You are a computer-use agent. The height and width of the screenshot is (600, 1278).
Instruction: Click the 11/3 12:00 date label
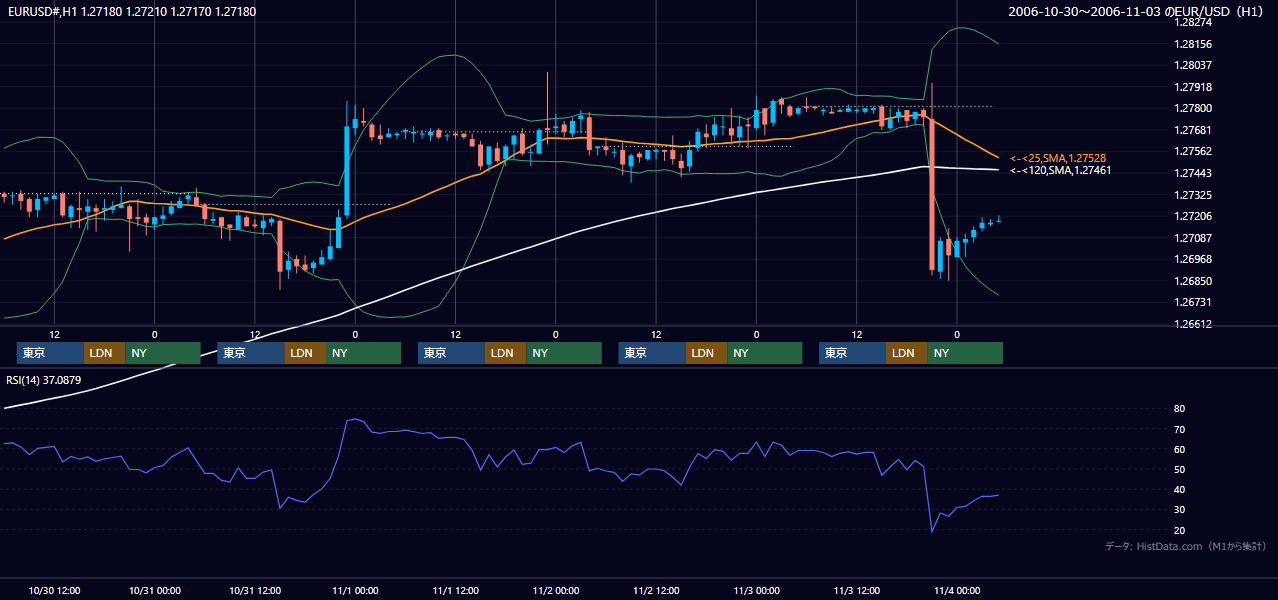pos(856,591)
